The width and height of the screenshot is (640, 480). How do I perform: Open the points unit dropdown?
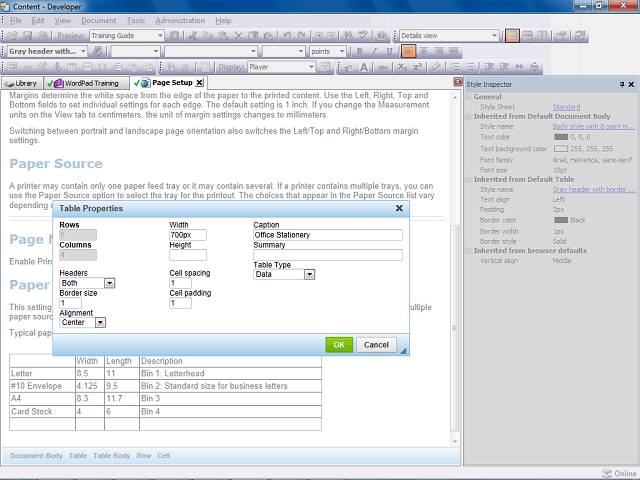[342, 51]
